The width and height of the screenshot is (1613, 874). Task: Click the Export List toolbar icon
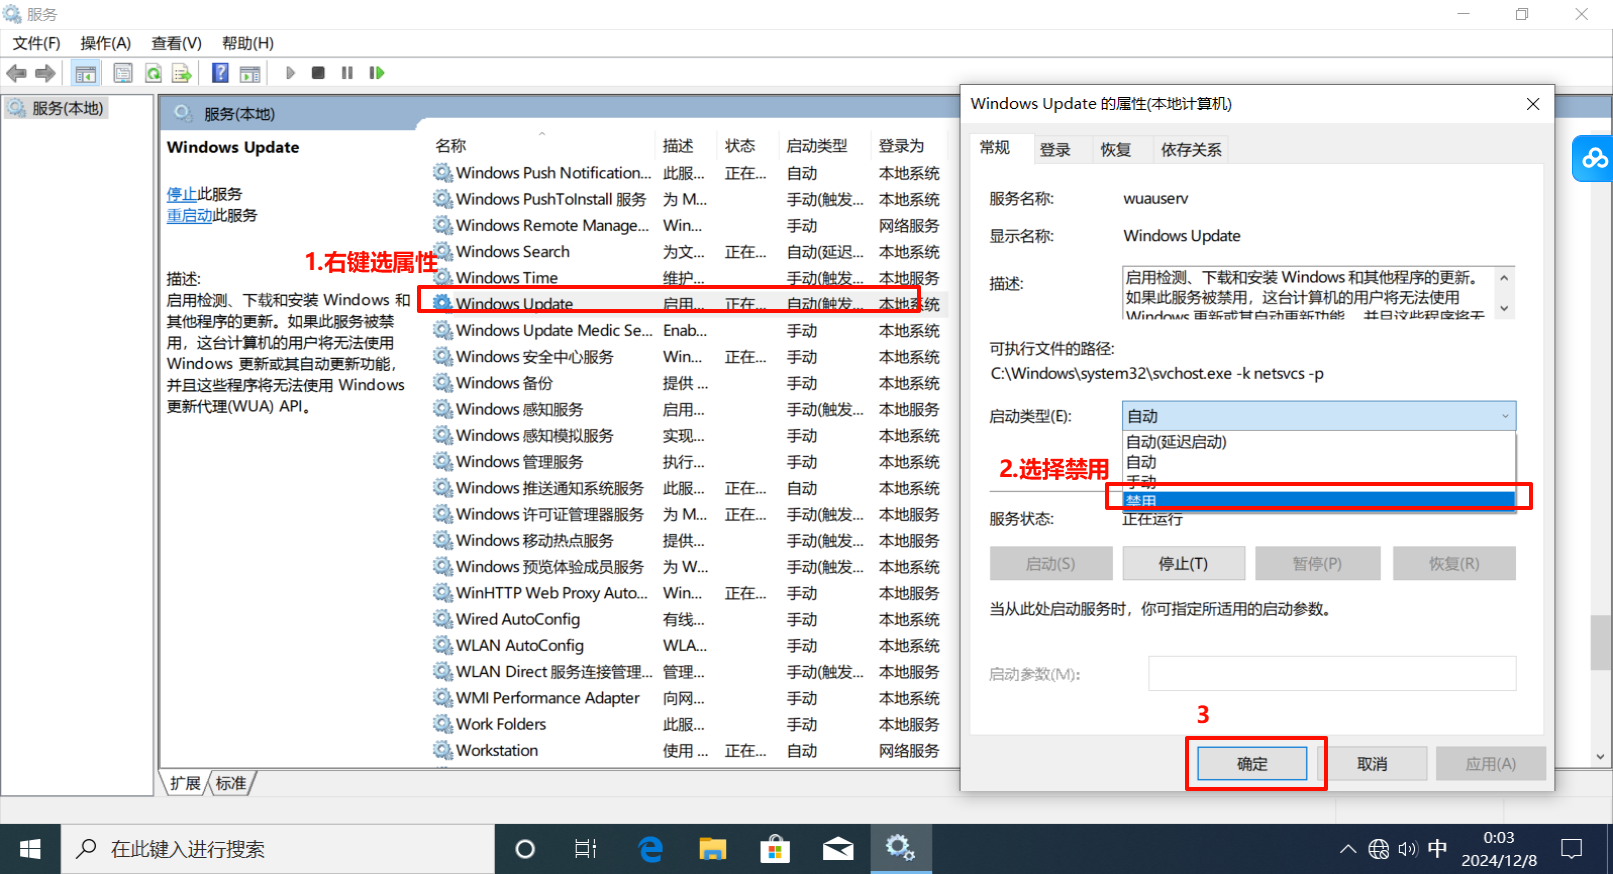pyautogui.click(x=182, y=73)
